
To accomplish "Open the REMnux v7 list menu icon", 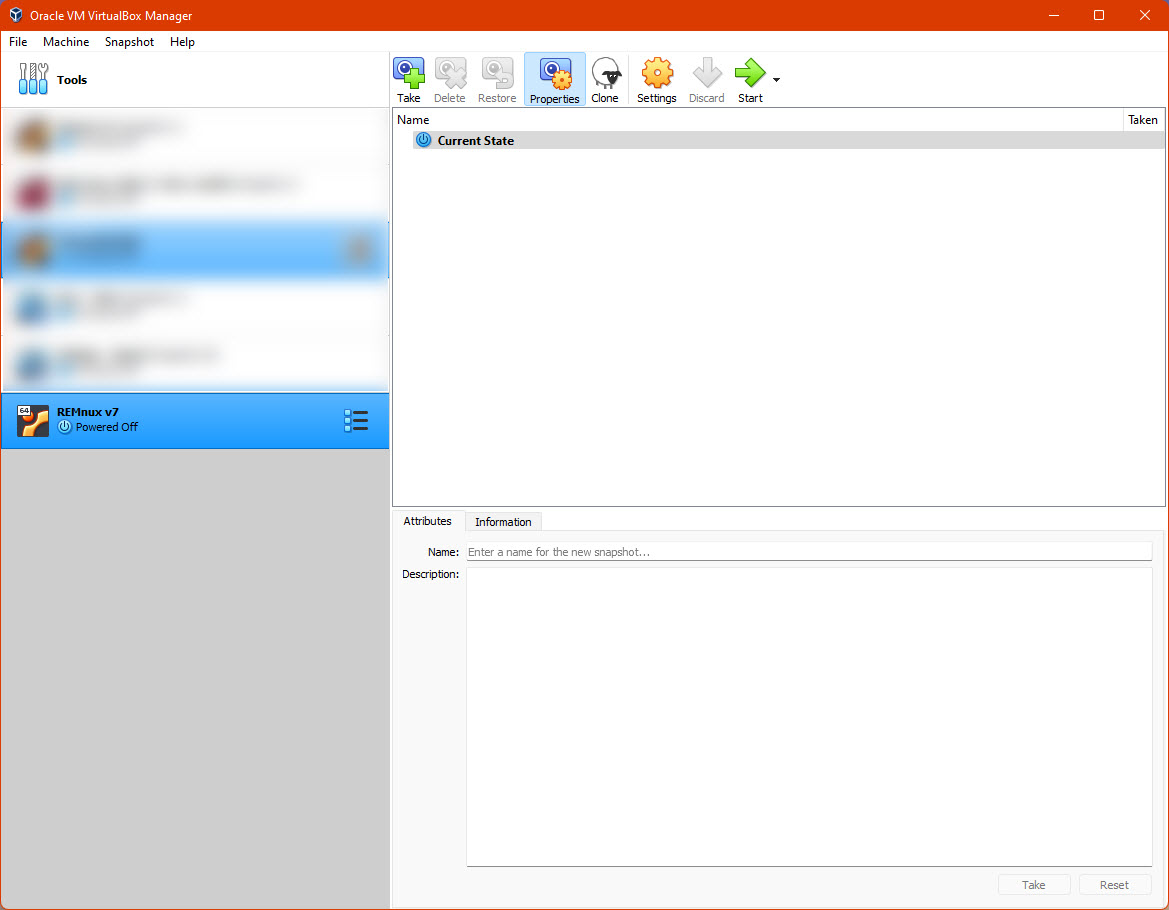I will pyautogui.click(x=357, y=420).
